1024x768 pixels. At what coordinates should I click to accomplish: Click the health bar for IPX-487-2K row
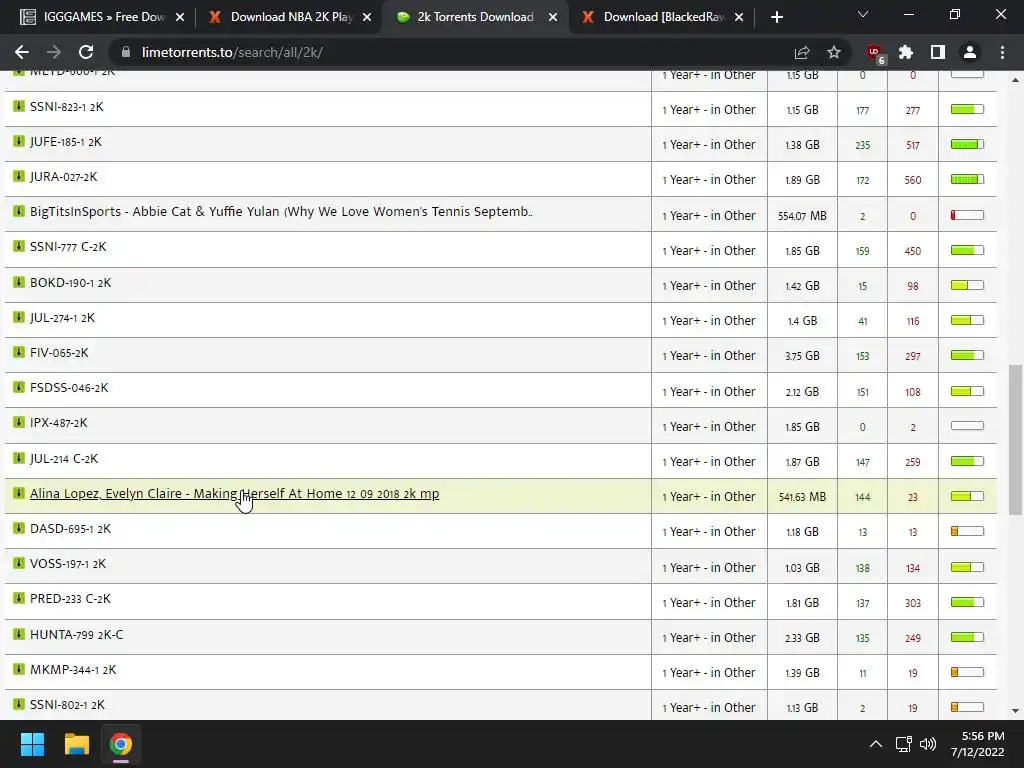coord(967,426)
